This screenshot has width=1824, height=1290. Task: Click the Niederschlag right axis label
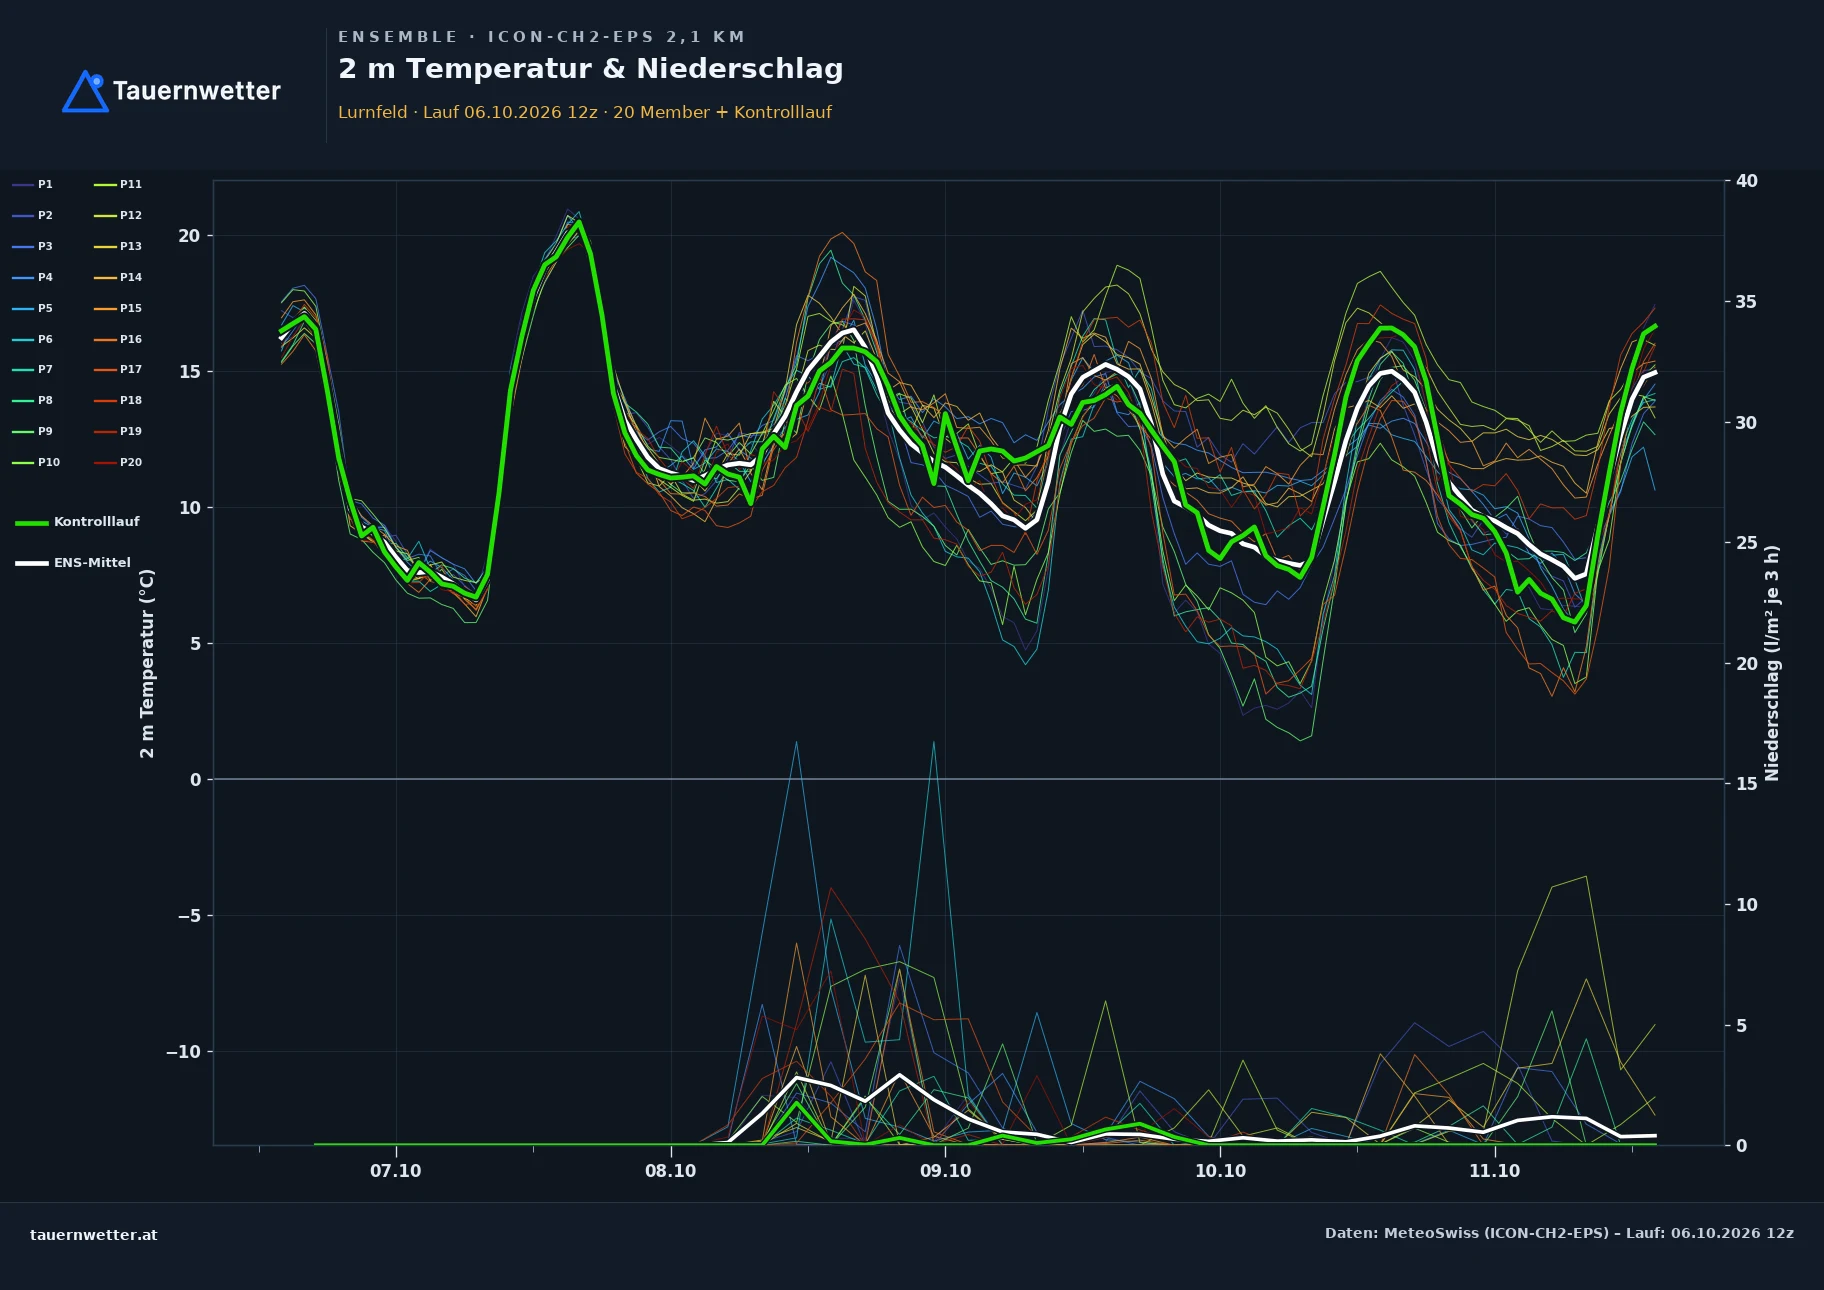click(1772, 663)
